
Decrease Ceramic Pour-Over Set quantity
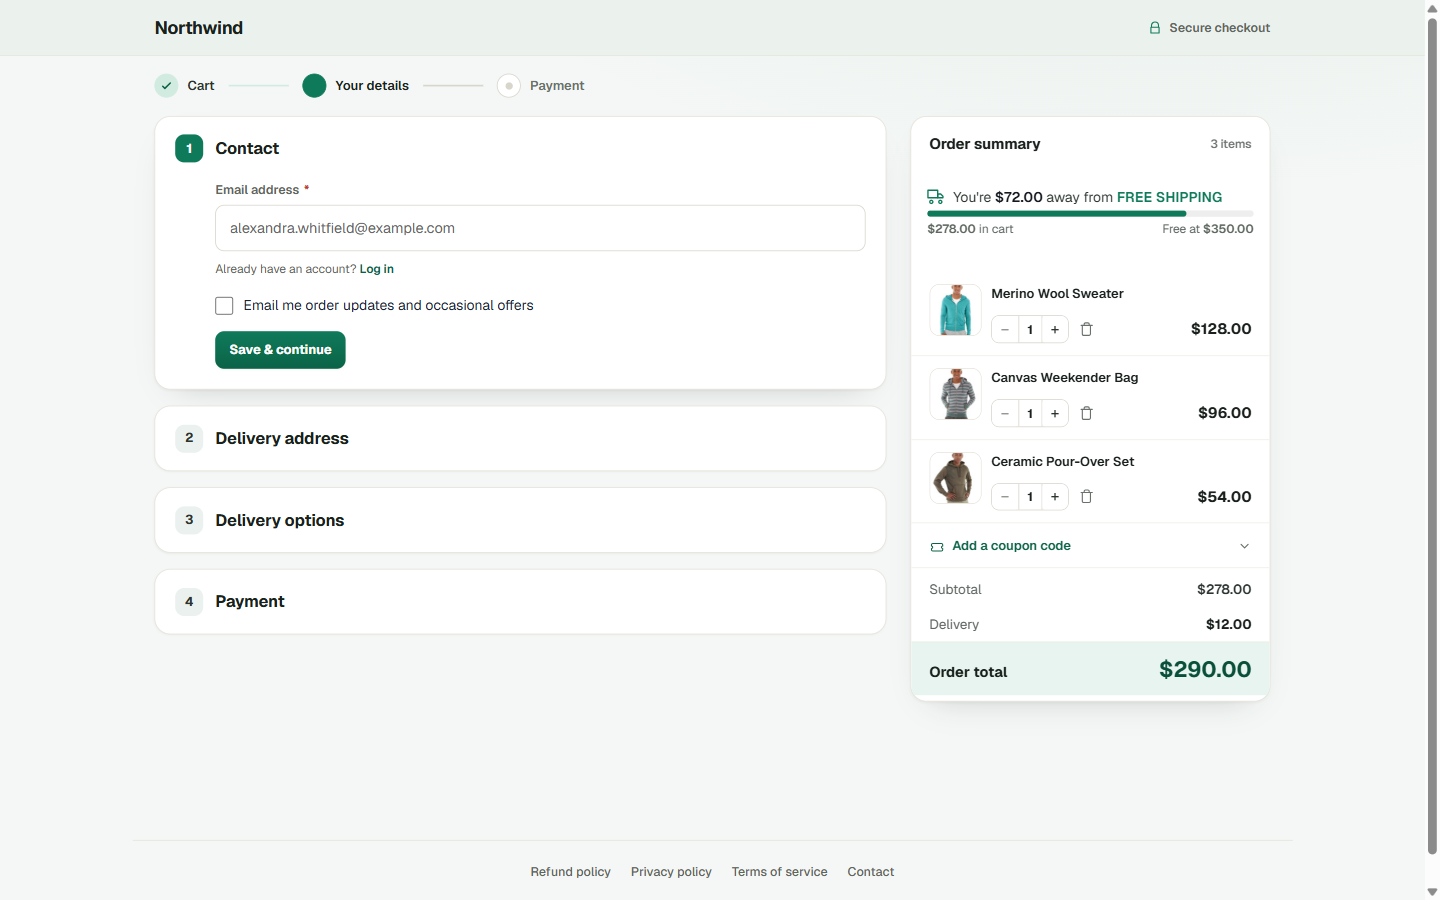pos(1005,497)
